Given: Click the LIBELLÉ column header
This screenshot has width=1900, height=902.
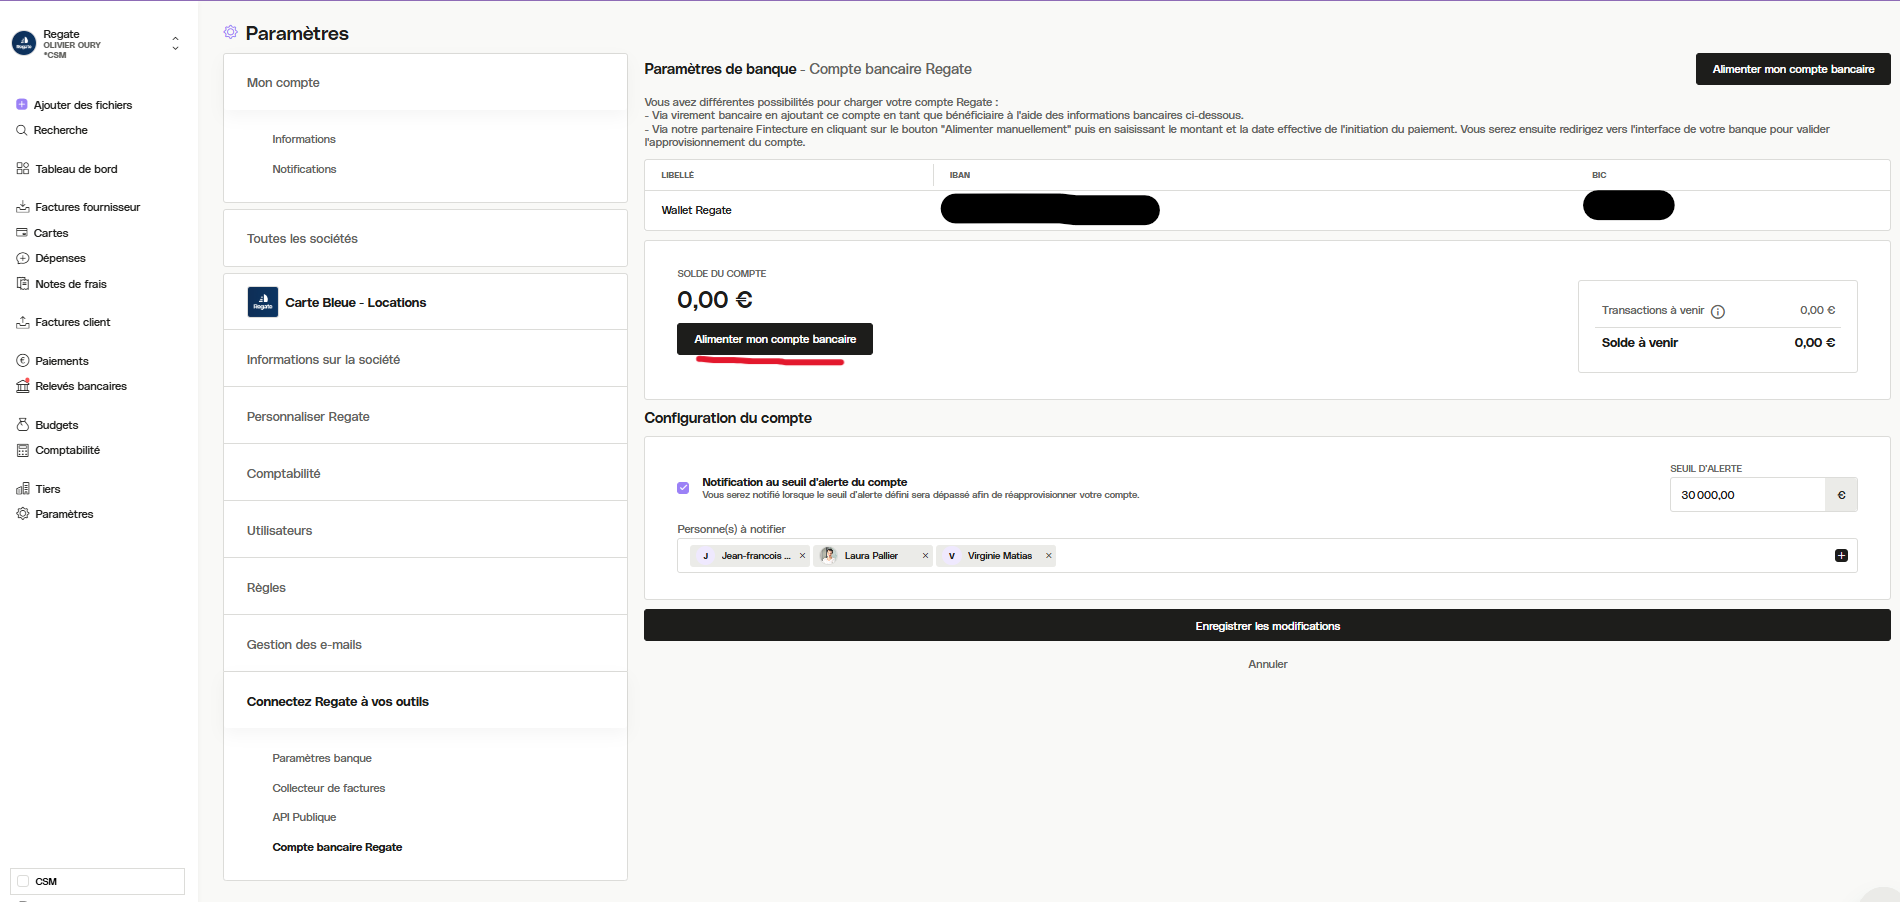Looking at the screenshot, I should point(678,175).
